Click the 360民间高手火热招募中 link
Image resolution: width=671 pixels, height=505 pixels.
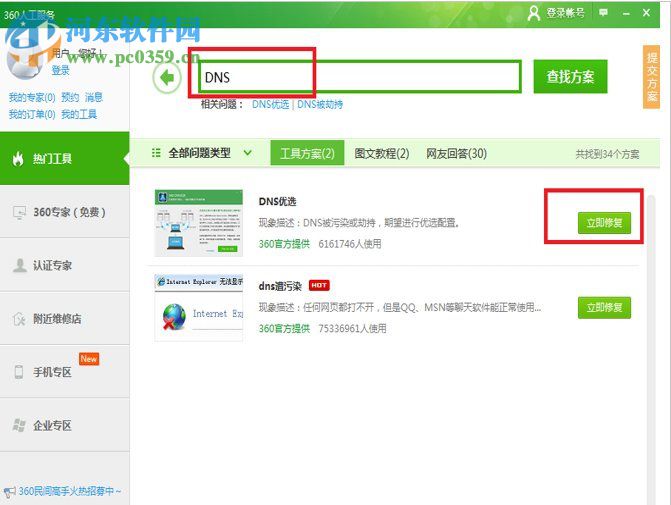pyautogui.click(x=70, y=491)
